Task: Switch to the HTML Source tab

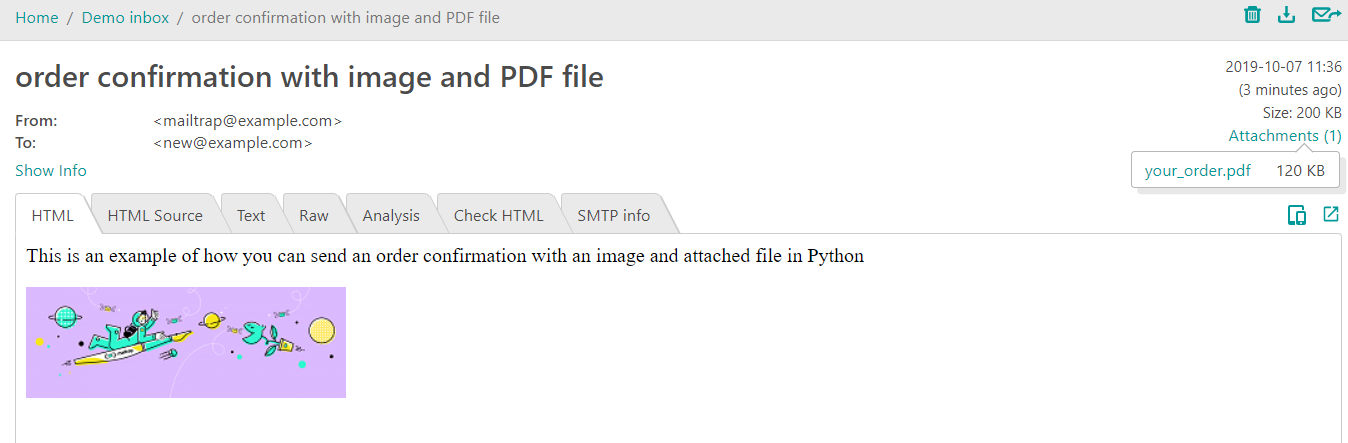Action: [155, 215]
